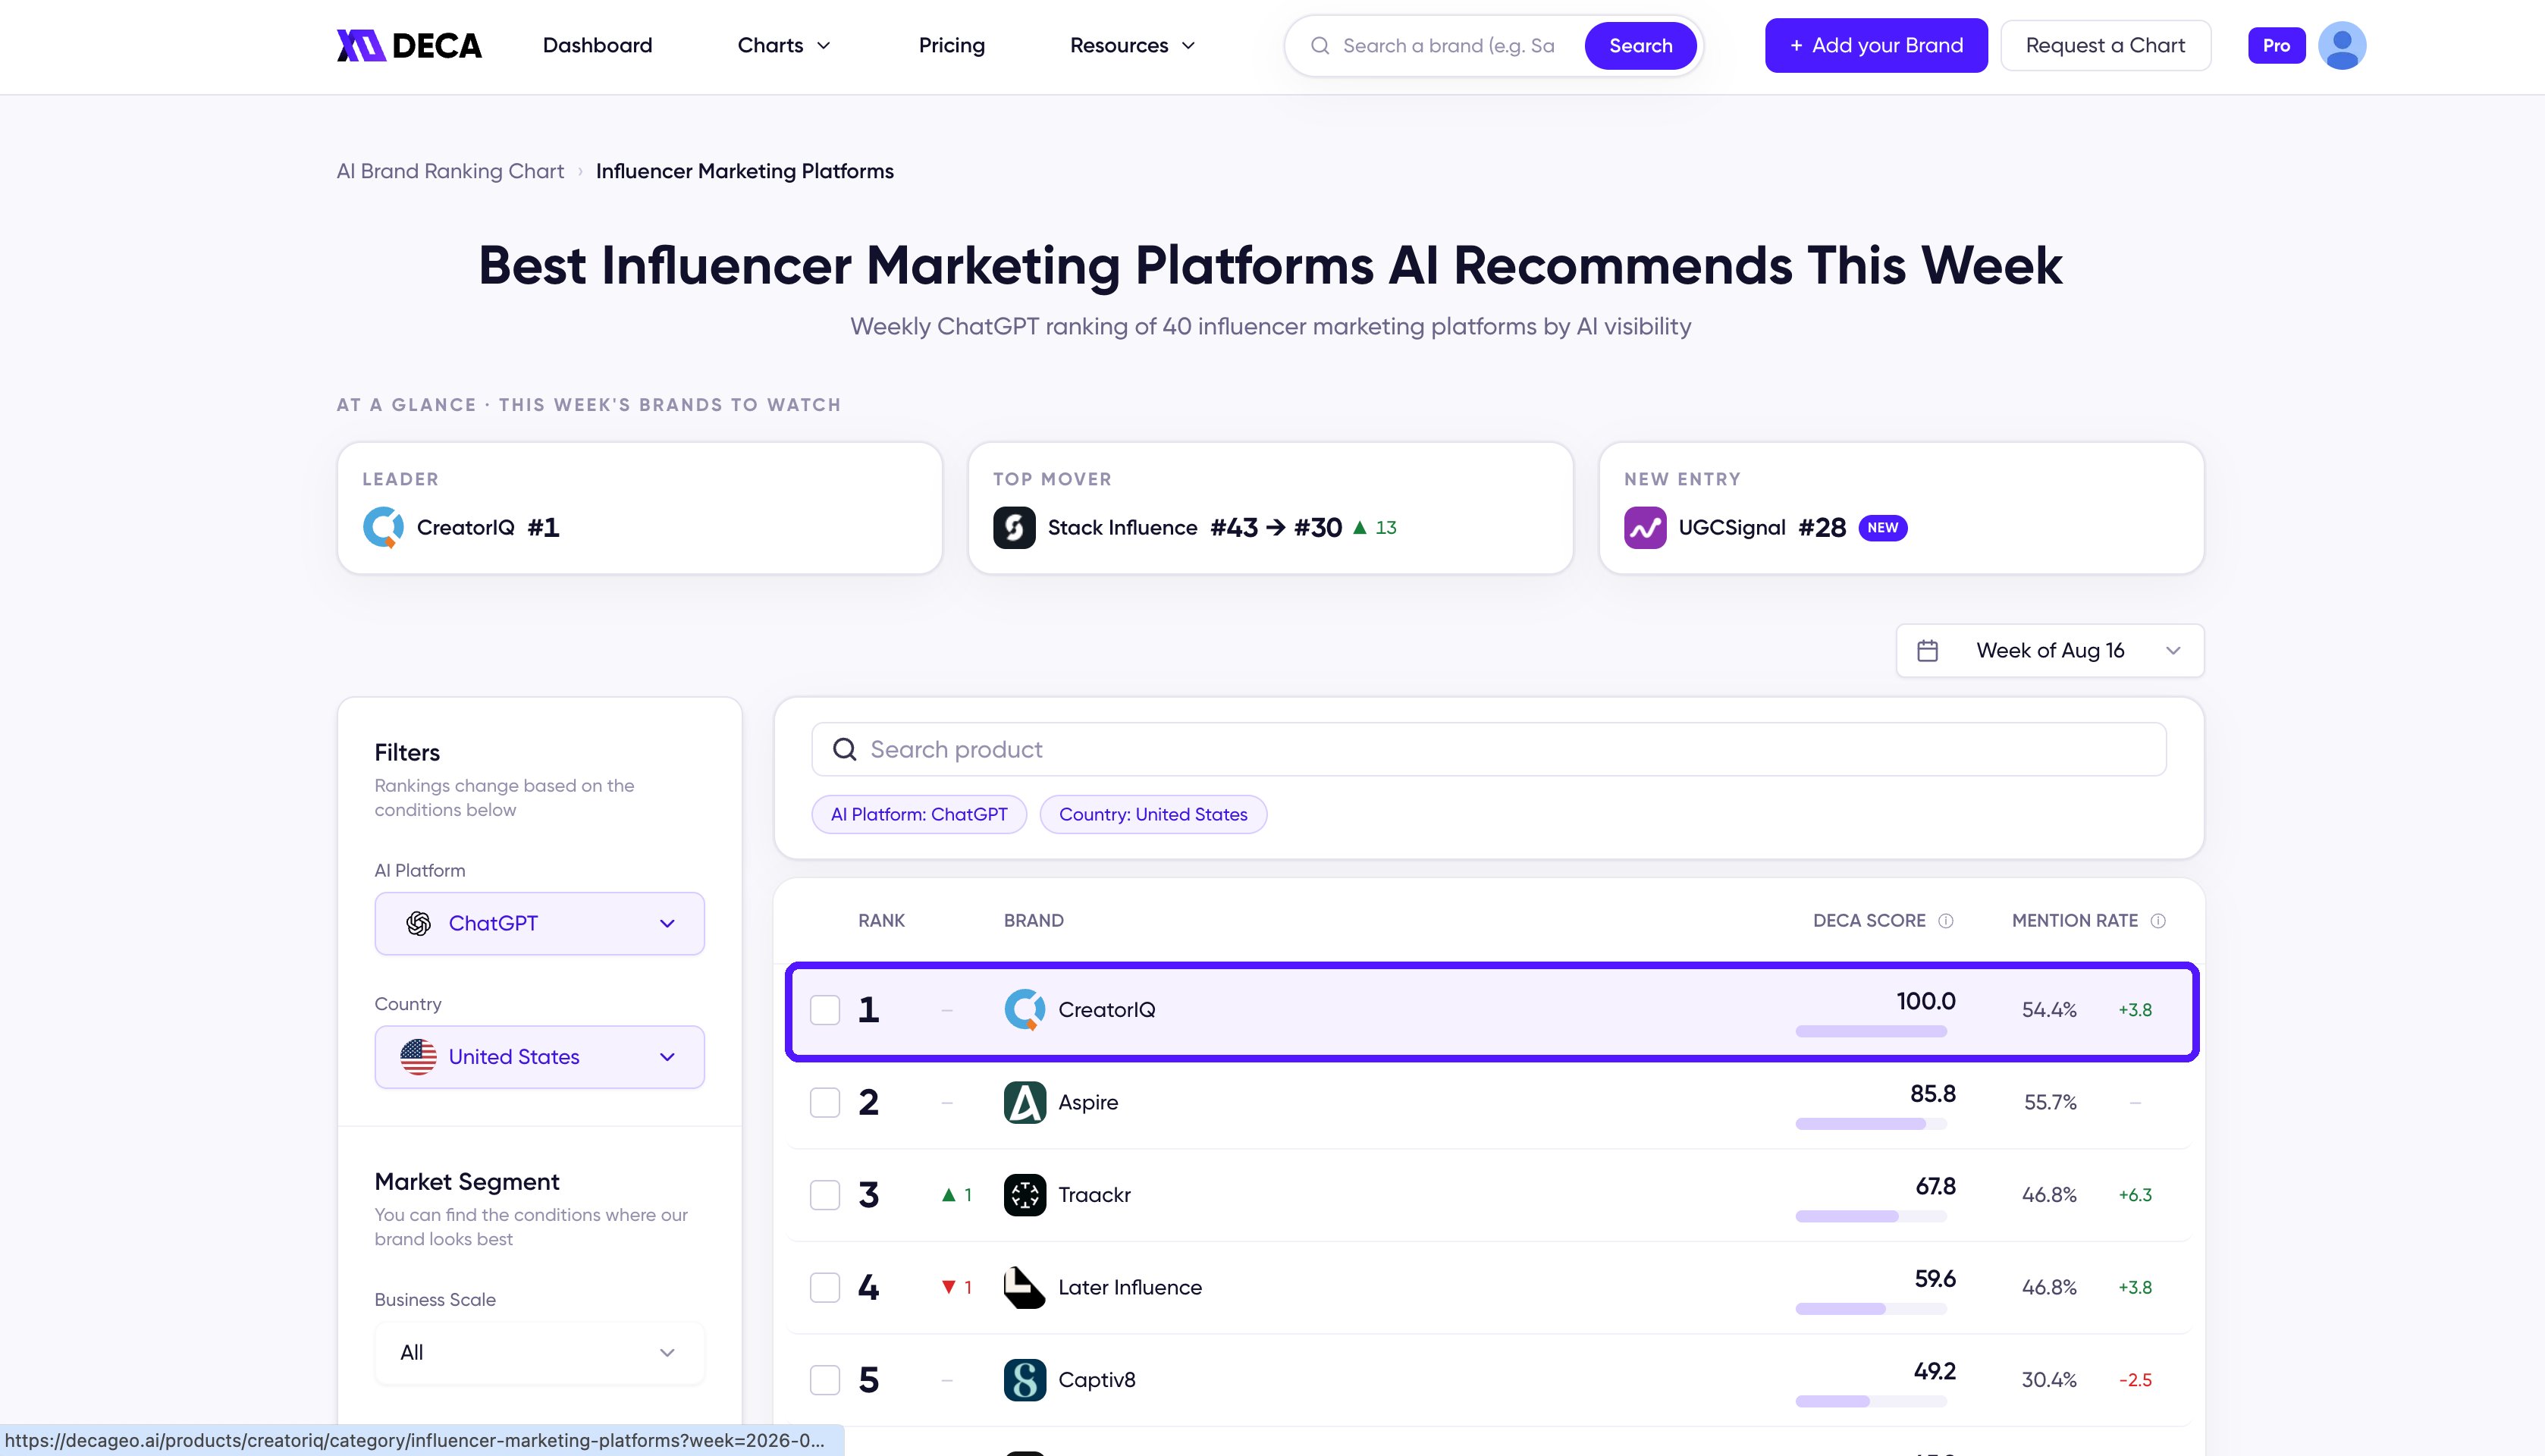
Task: Click the Top Mover card for Stack Influence
Action: point(1271,508)
